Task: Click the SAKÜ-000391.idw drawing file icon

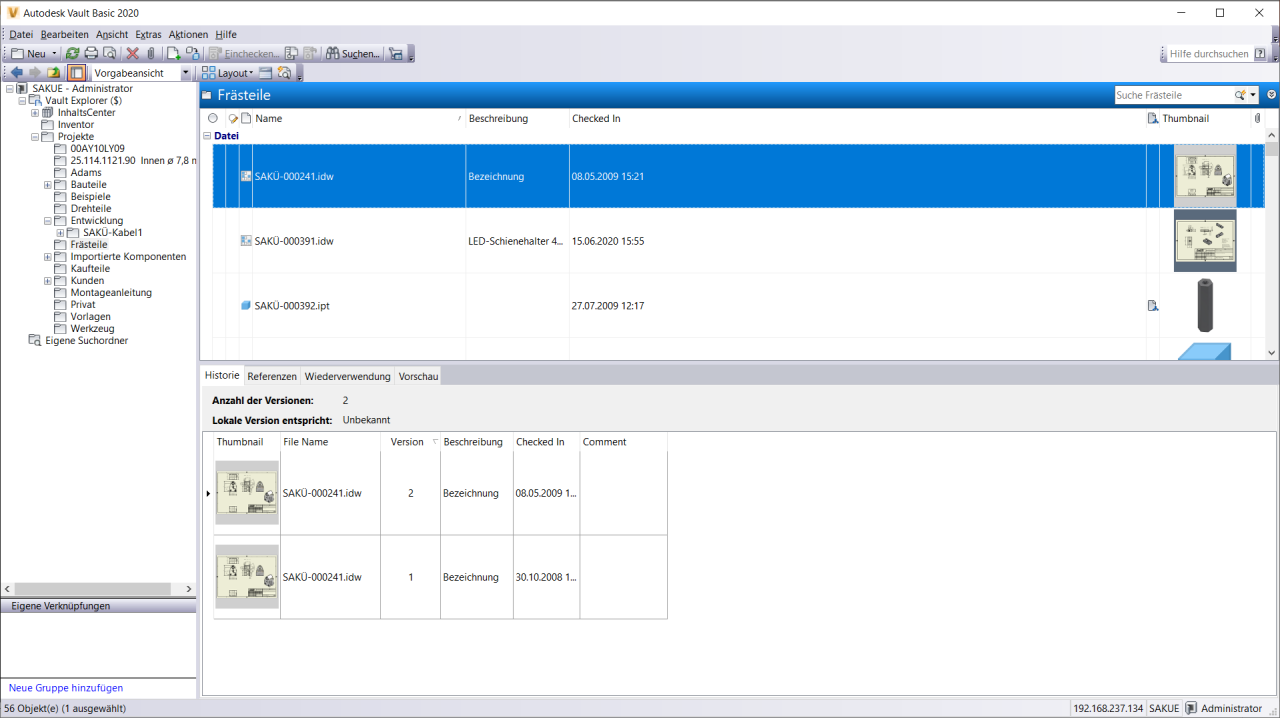Action: click(246, 241)
